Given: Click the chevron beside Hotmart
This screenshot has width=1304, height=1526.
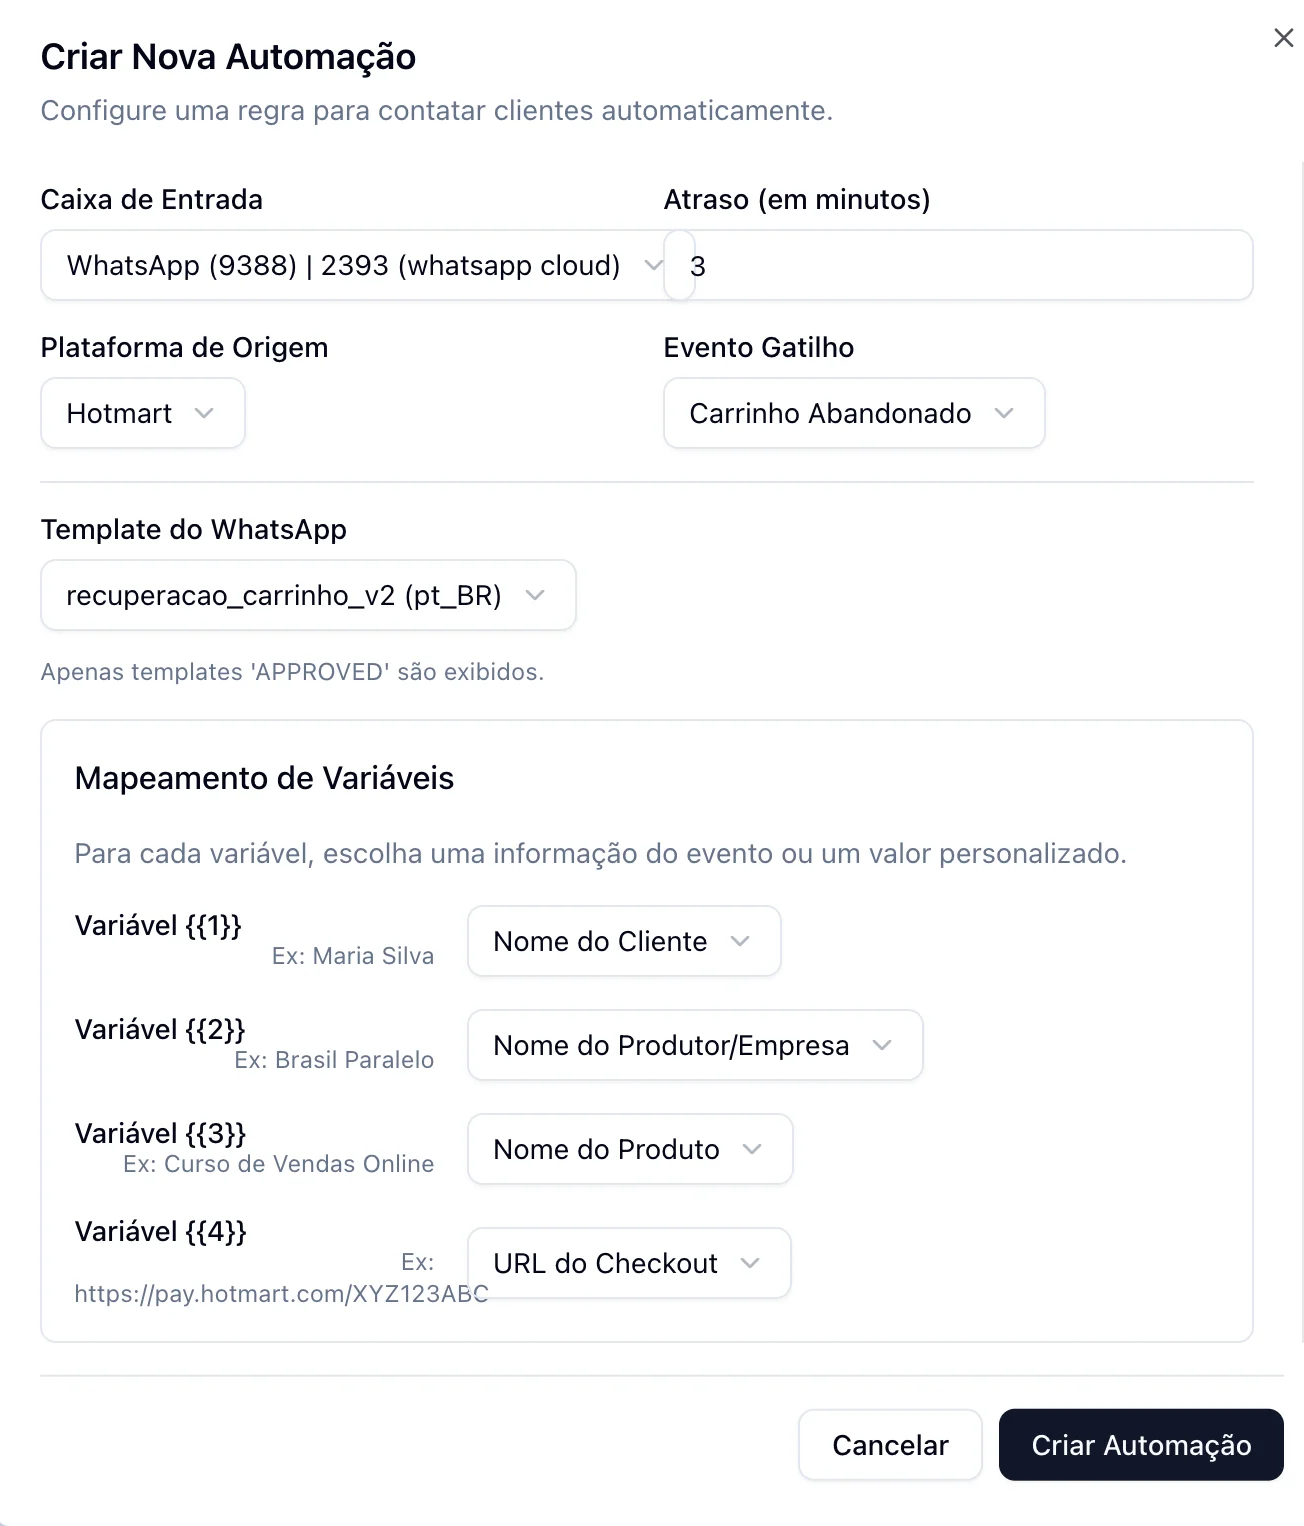Looking at the screenshot, I should coord(207,413).
